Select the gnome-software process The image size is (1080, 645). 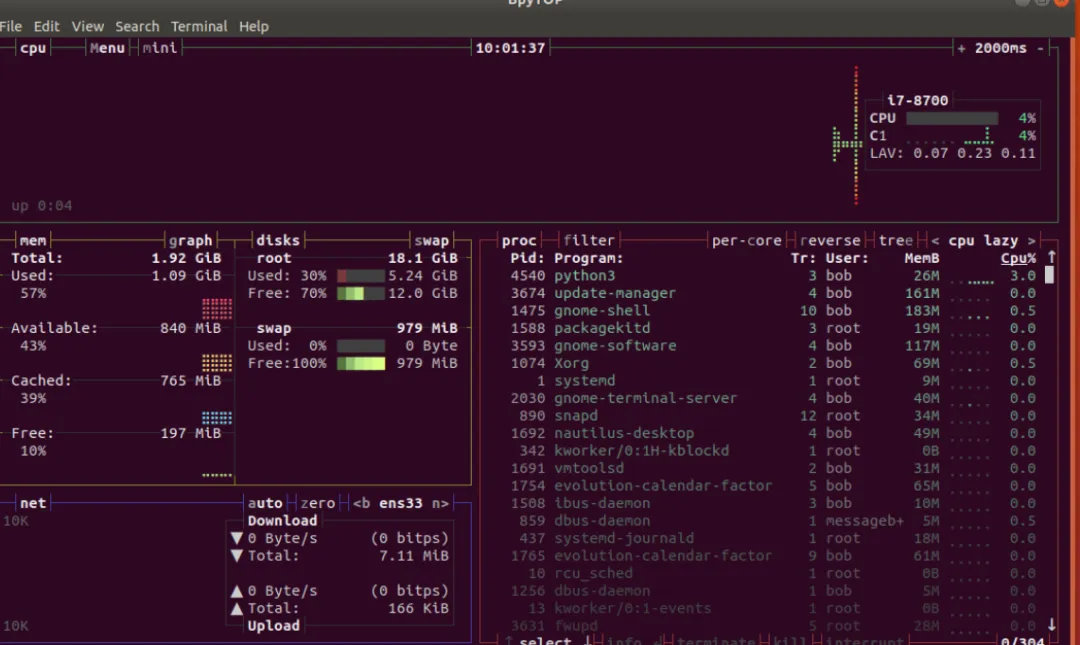pos(773,345)
